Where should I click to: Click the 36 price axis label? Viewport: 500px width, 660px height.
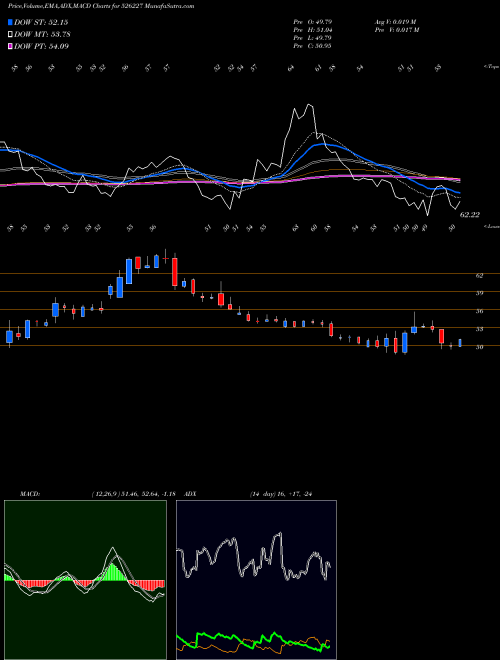479,311
